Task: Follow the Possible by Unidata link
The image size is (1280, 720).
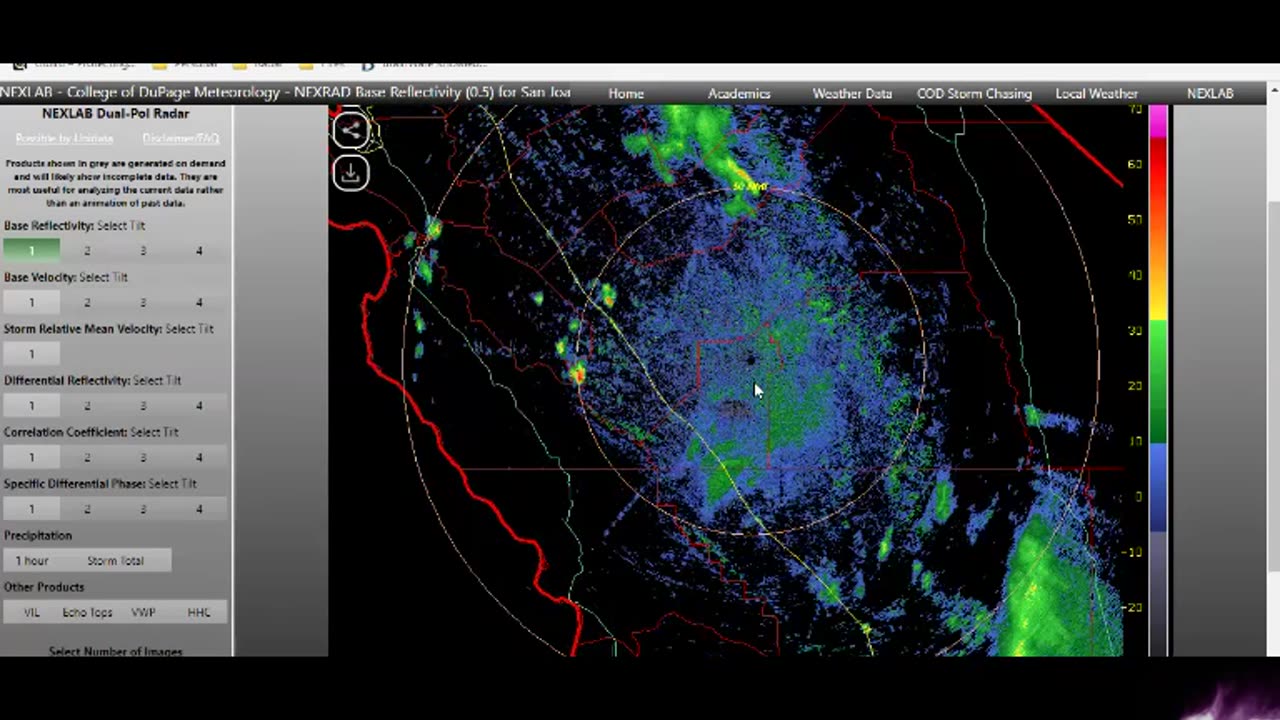Action: (x=64, y=138)
